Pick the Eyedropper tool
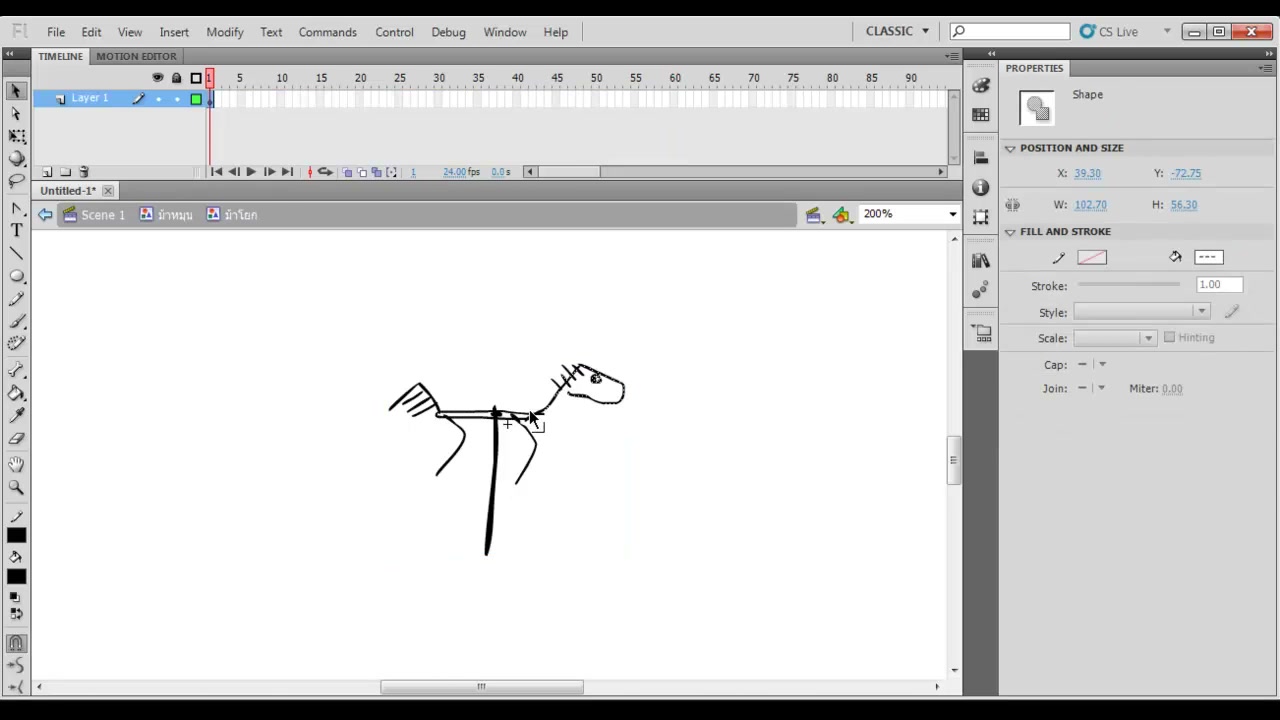1280x720 pixels. 16,416
